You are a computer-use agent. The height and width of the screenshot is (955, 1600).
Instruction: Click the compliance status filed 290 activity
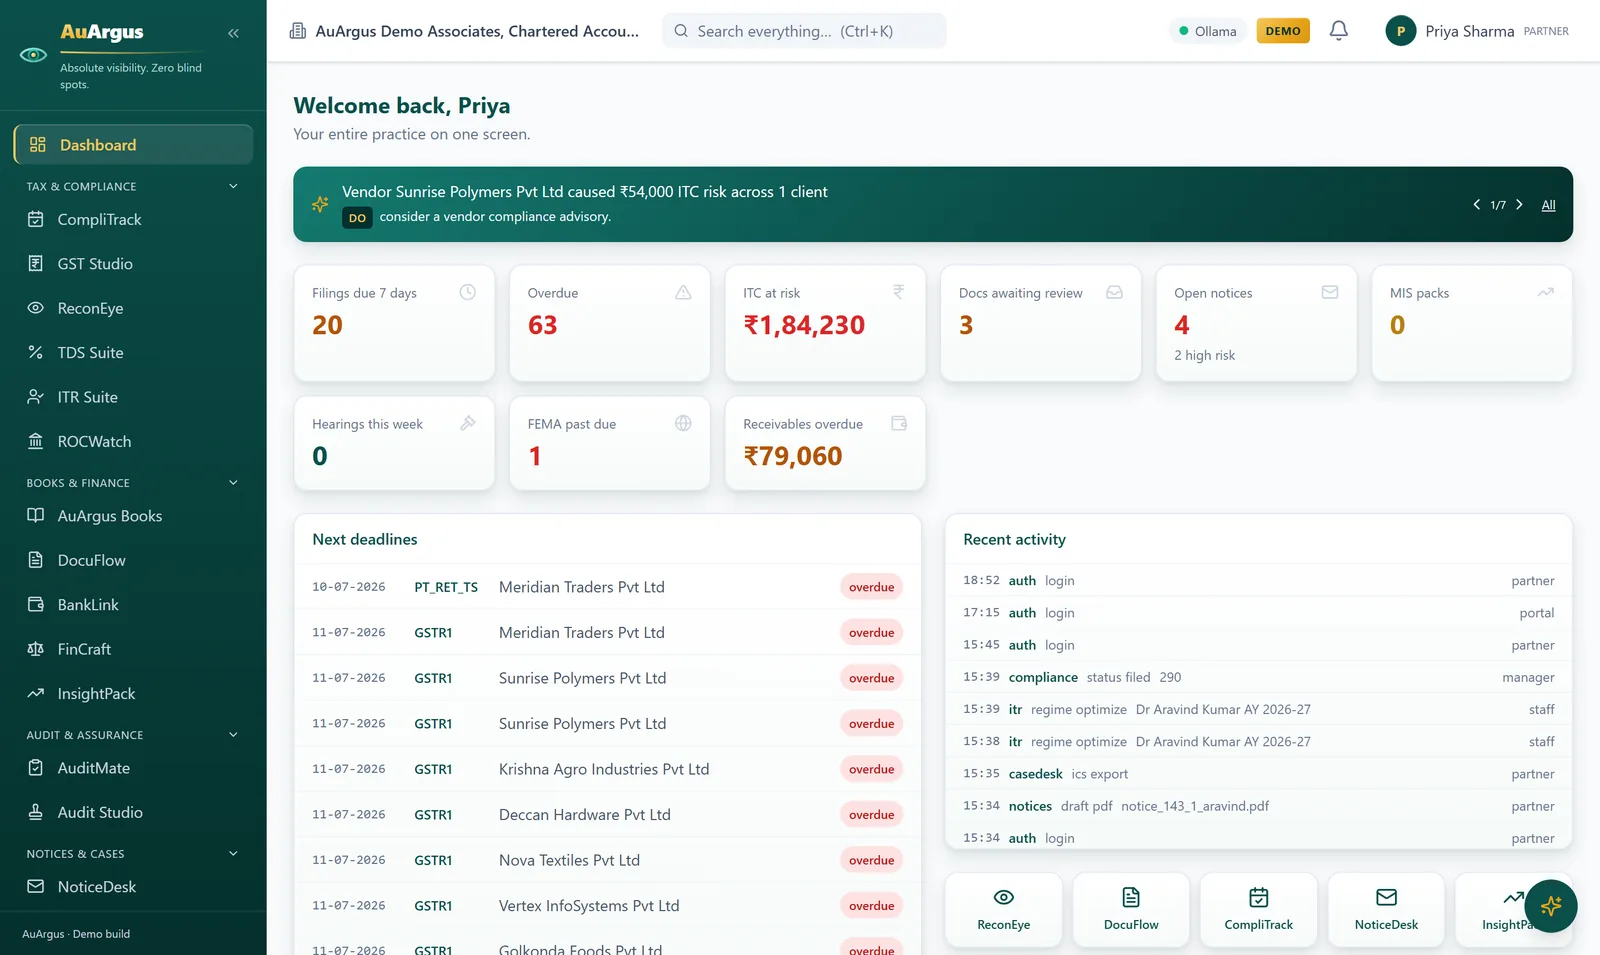click(1258, 677)
